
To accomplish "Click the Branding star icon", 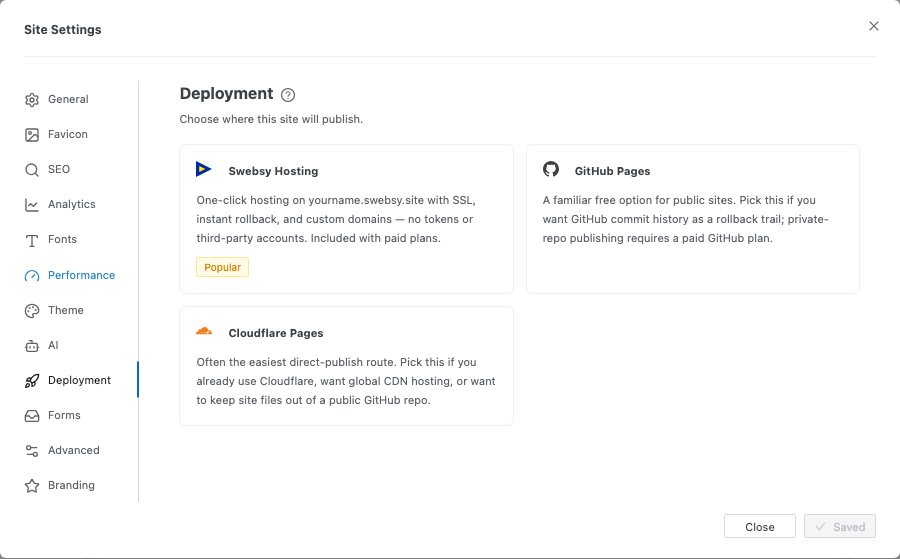I will point(32,486).
